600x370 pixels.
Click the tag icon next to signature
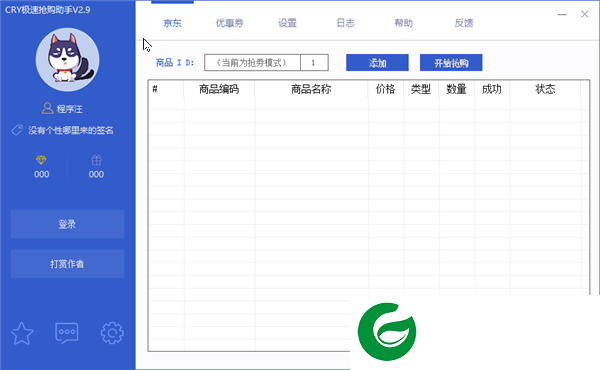(x=17, y=130)
